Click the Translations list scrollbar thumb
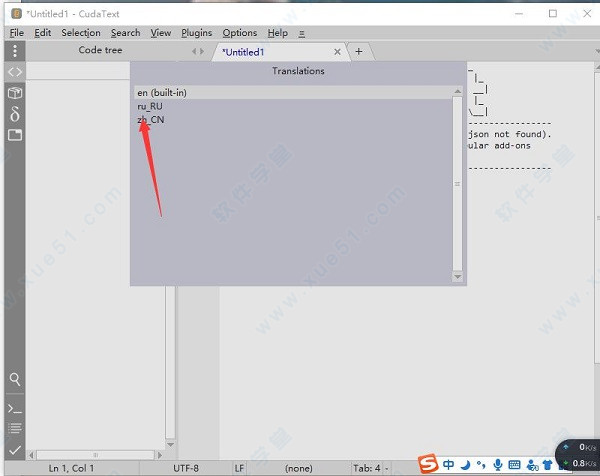Viewport: 600px width, 476px height. (x=457, y=184)
